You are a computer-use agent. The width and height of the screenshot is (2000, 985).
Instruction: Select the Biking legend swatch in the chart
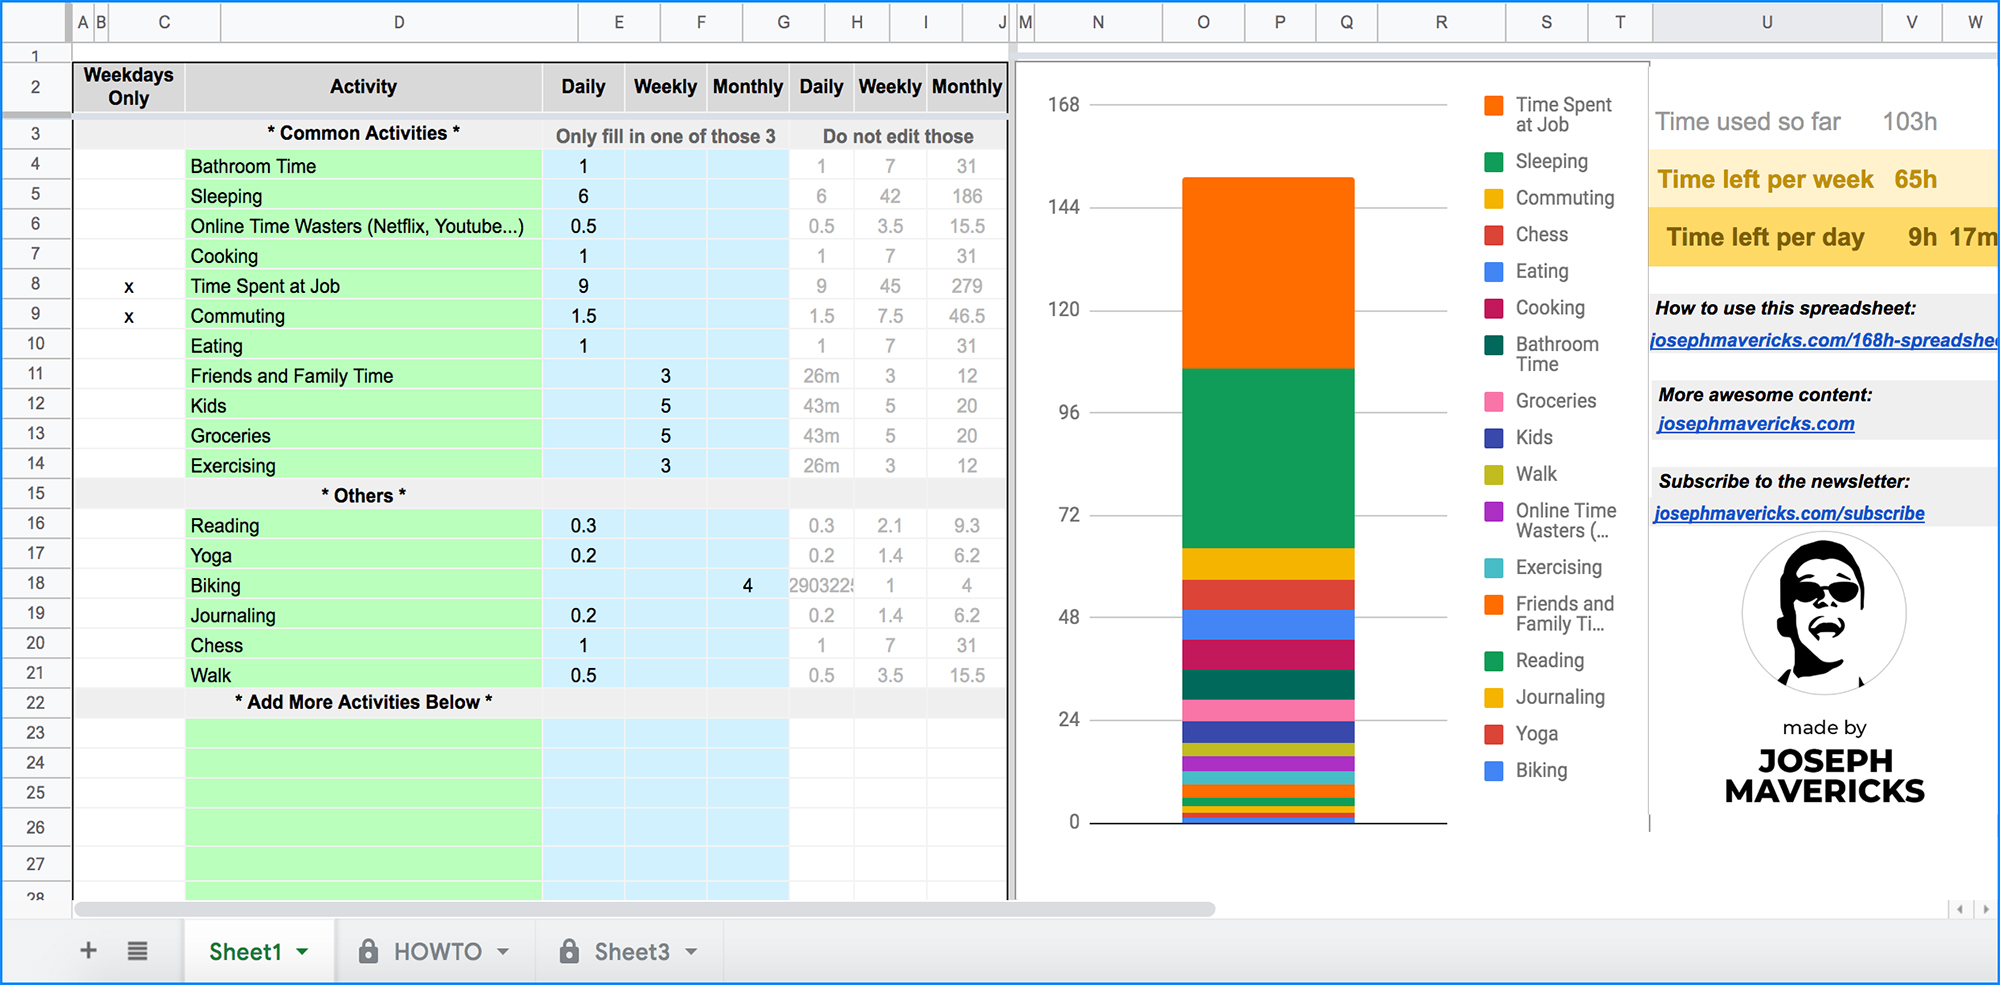point(1492,770)
